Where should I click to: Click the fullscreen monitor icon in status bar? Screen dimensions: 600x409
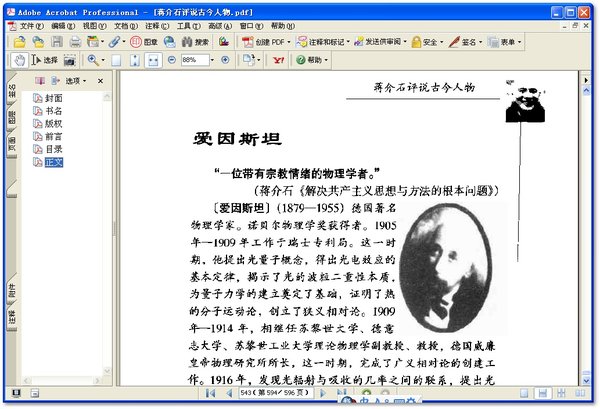[x=16, y=393]
